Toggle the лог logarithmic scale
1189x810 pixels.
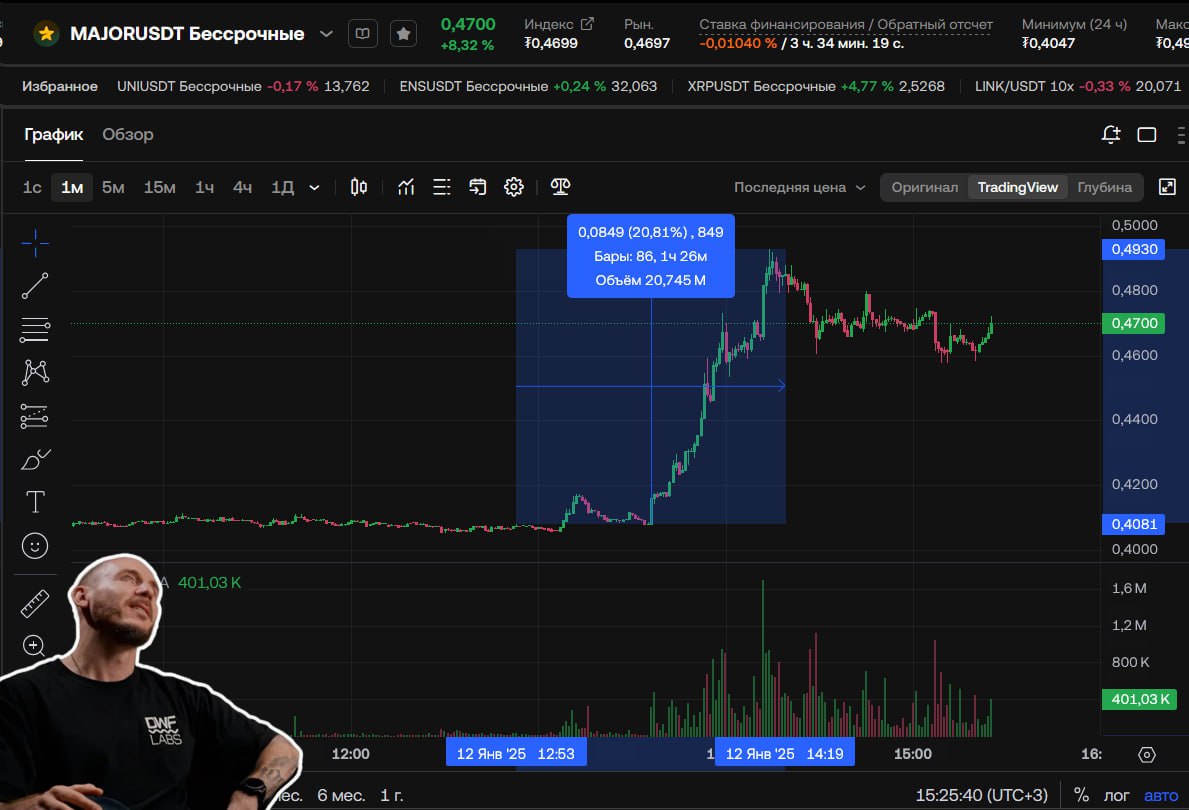pyautogui.click(x=1116, y=796)
